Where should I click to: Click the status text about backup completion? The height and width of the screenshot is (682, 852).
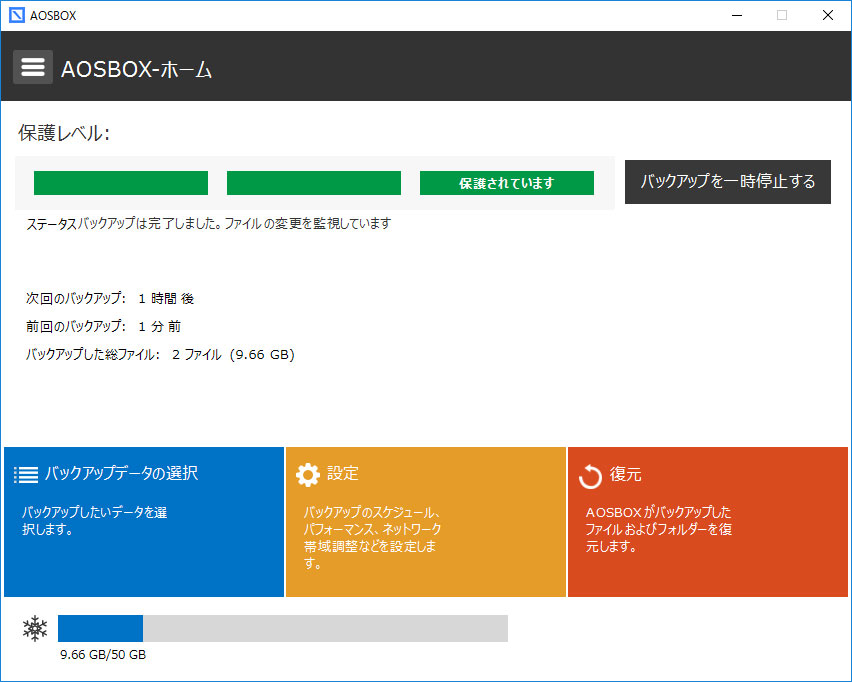click(209, 223)
